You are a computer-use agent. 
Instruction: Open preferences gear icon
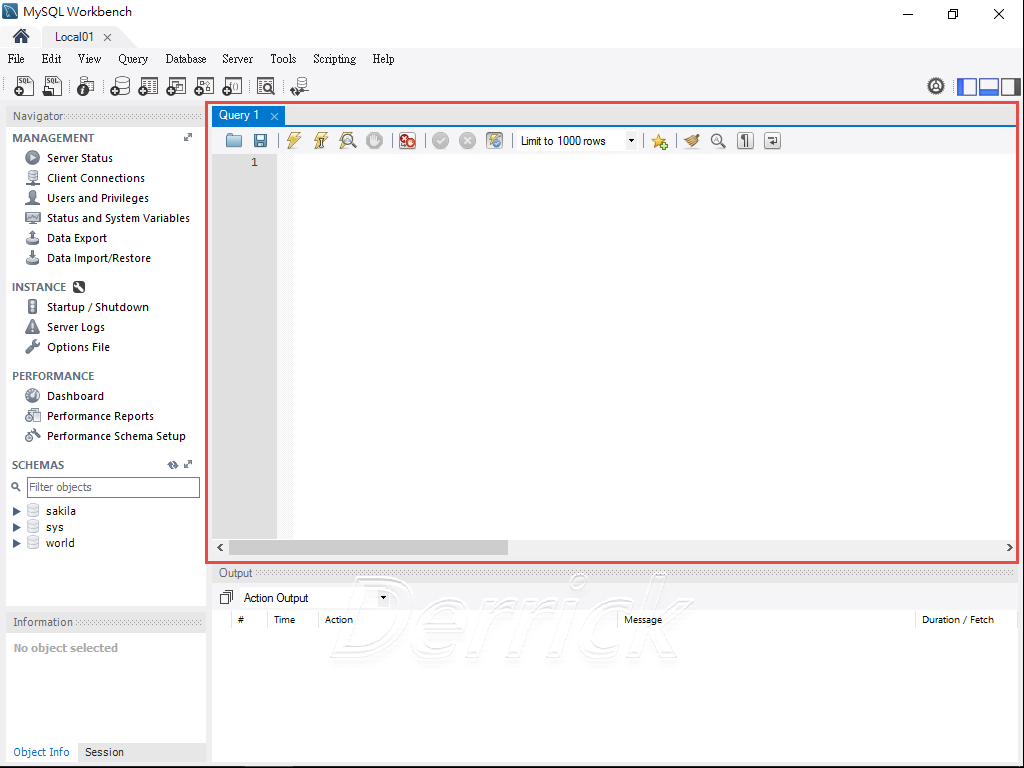pos(936,86)
